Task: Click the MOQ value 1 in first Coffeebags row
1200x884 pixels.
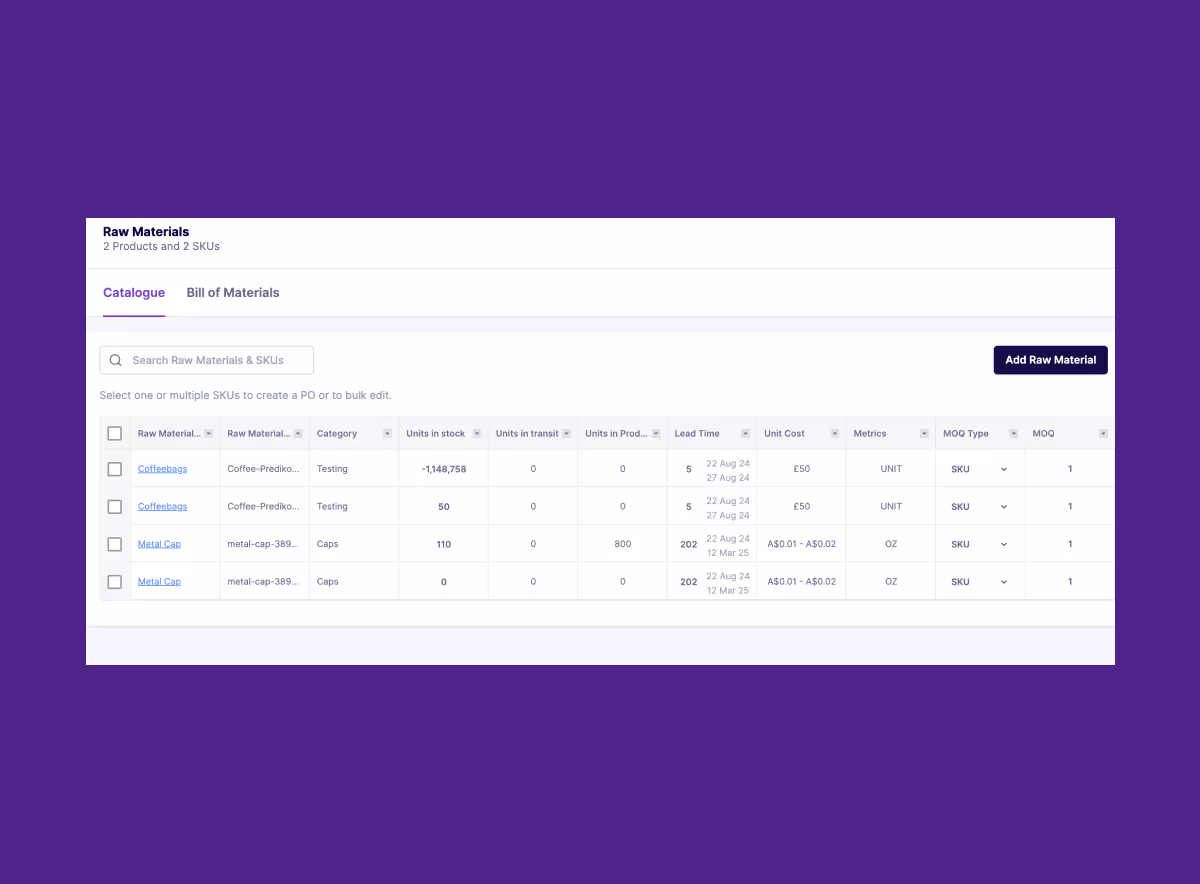Action: point(1070,469)
